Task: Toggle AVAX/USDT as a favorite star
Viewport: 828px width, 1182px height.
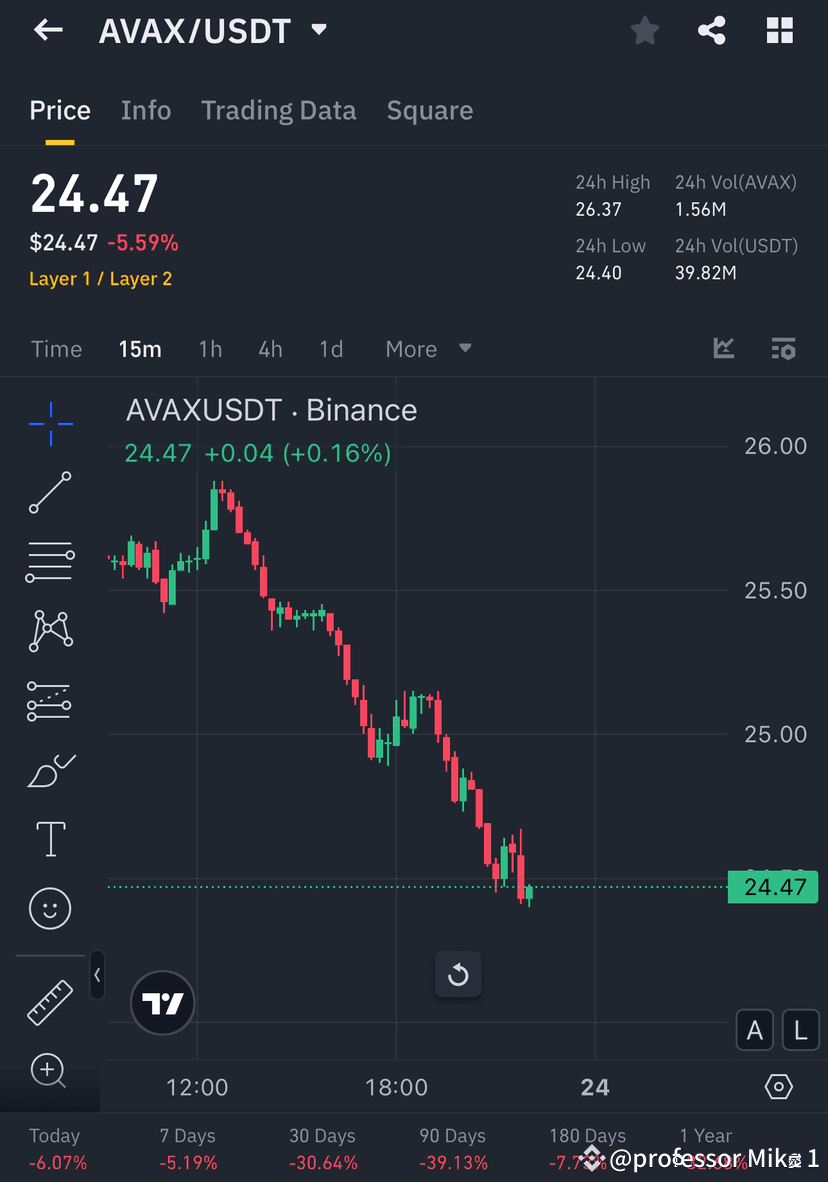Action: click(x=644, y=30)
